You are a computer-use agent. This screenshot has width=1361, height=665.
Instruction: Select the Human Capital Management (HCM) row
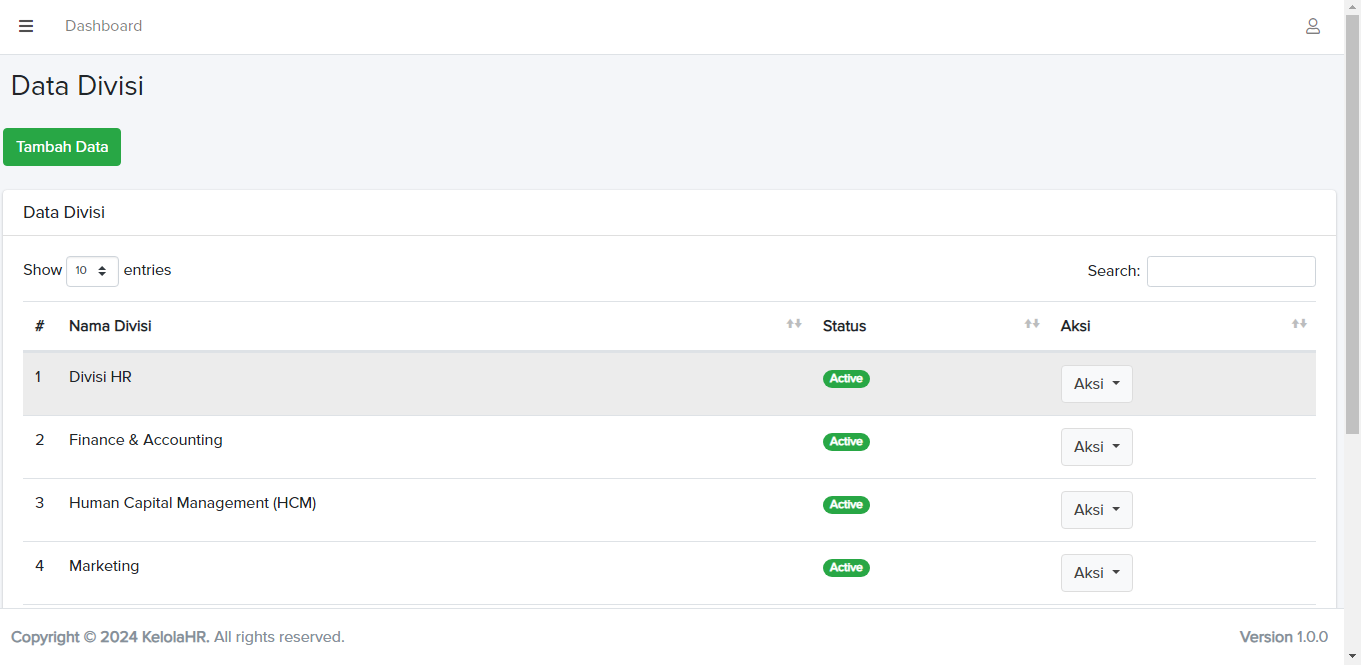coord(192,503)
